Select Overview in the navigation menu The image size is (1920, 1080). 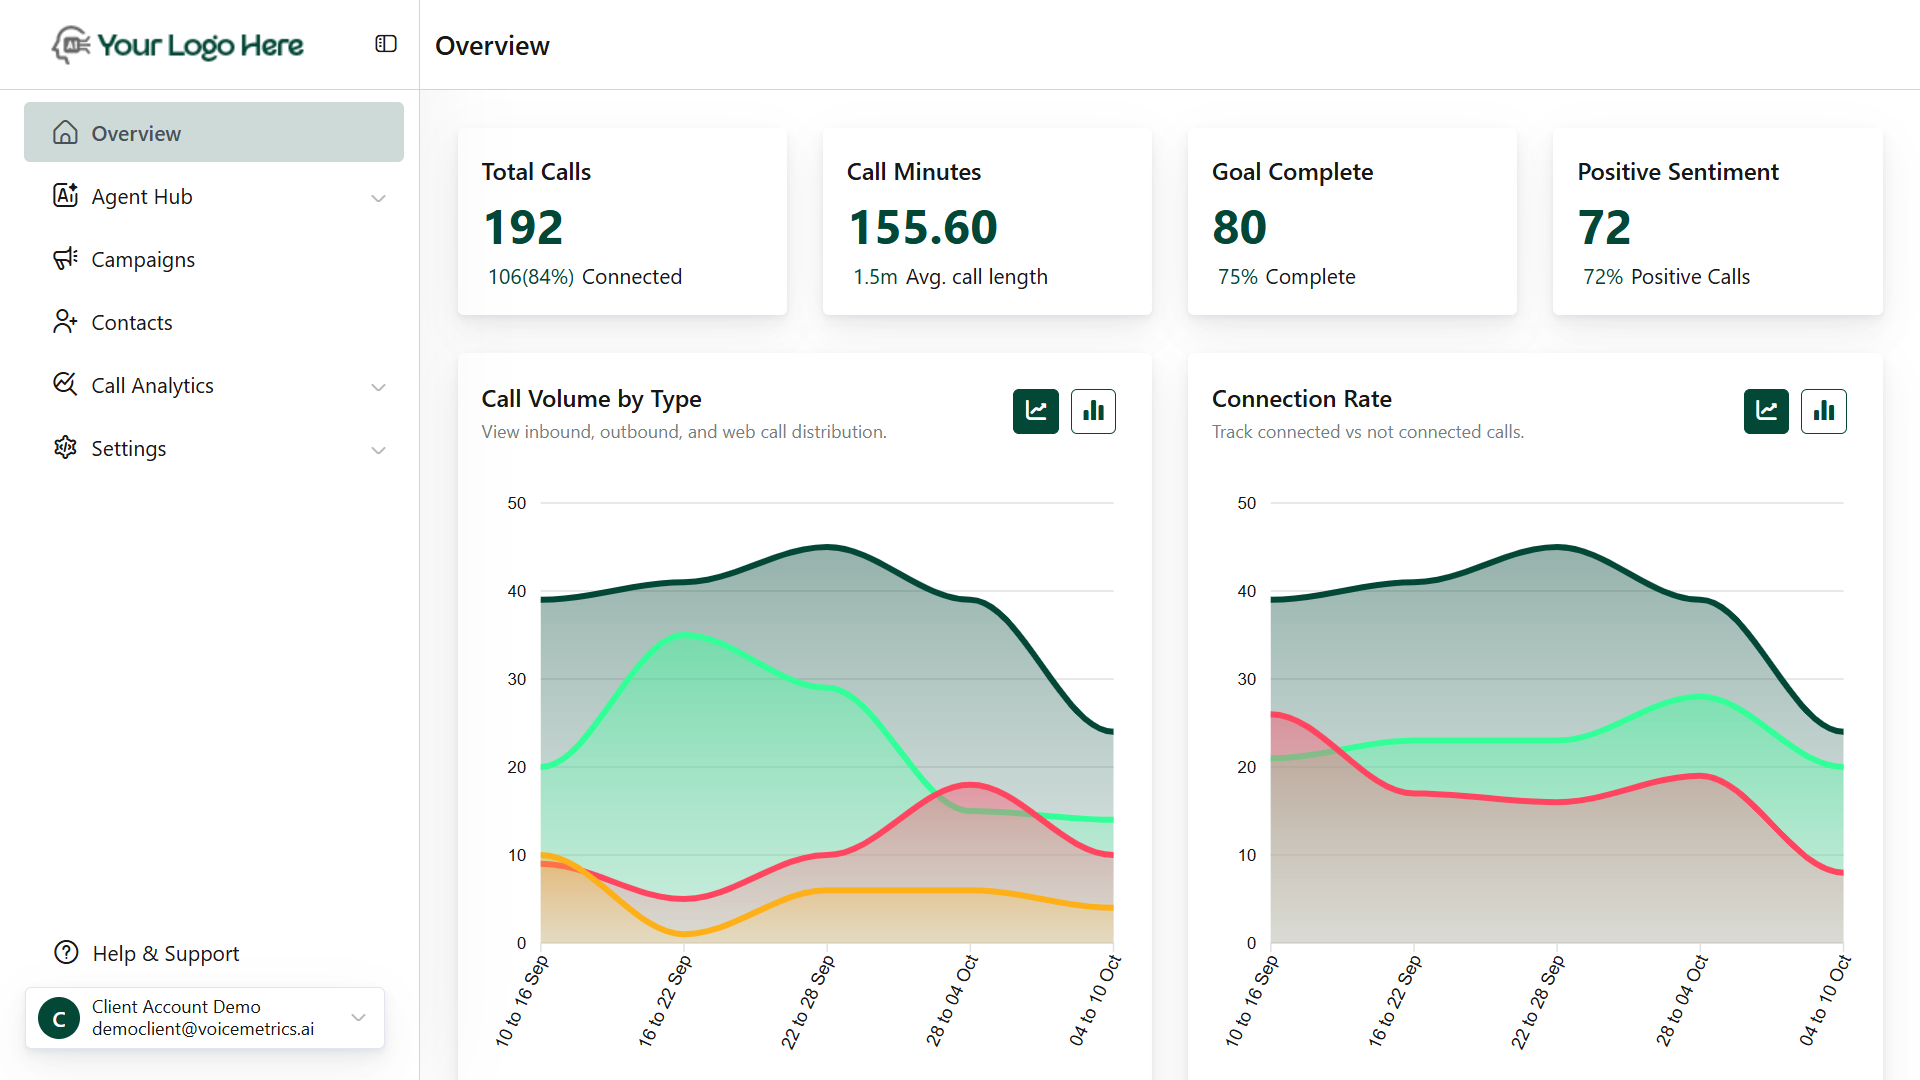tap(136, 132)
